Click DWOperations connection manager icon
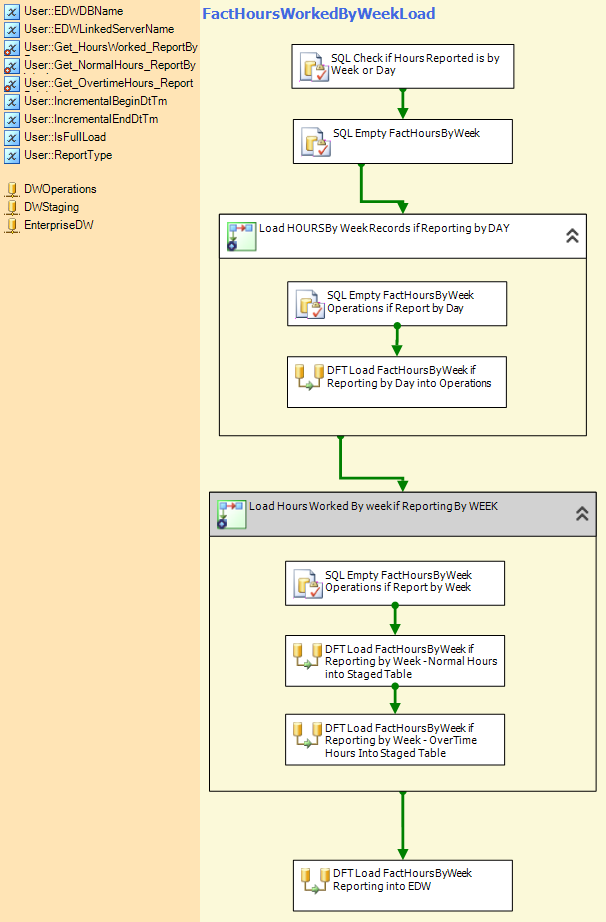Image resolution: width=606 pixels, height=922 pixels. coord(12,189)
